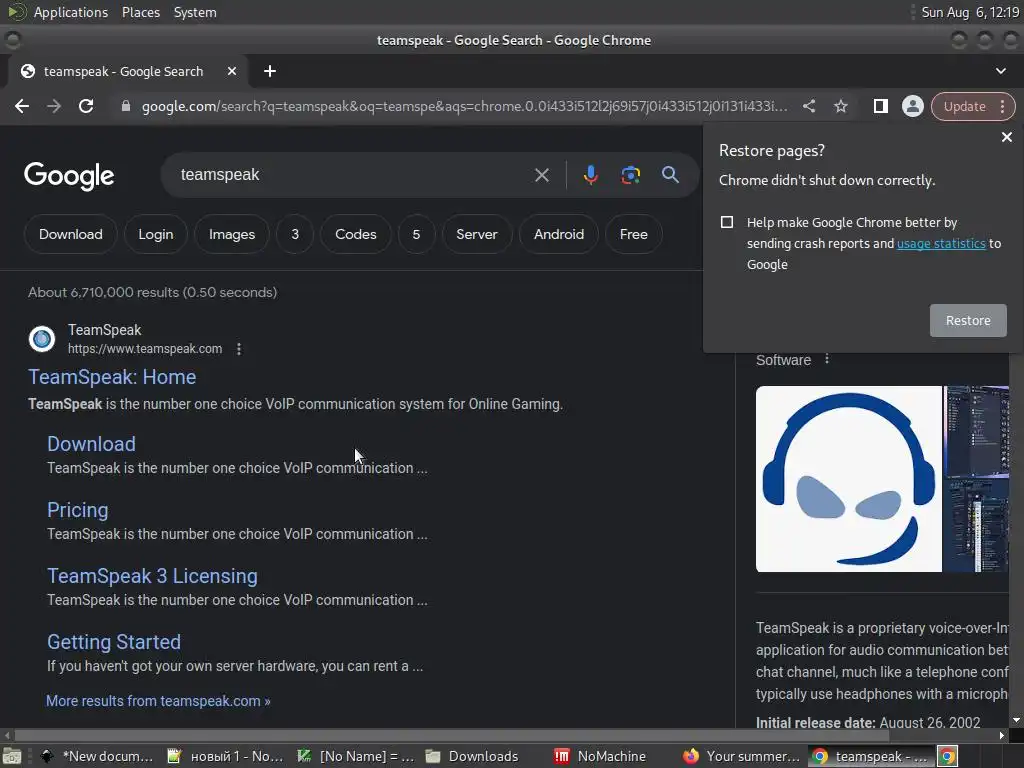Switch to '*New docum...' taskbar window

pos(96,756)
